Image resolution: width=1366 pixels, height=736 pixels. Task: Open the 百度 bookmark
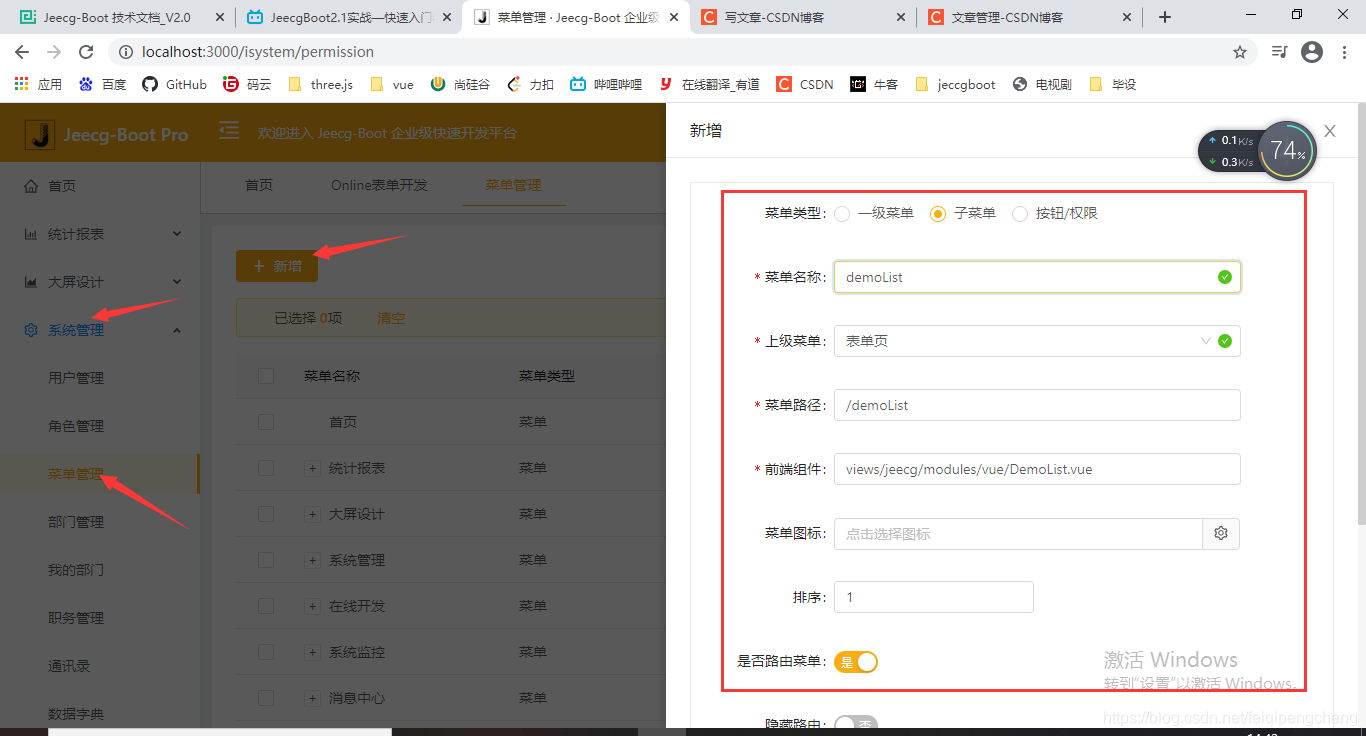pyautogui.click(x=103, y=84)
